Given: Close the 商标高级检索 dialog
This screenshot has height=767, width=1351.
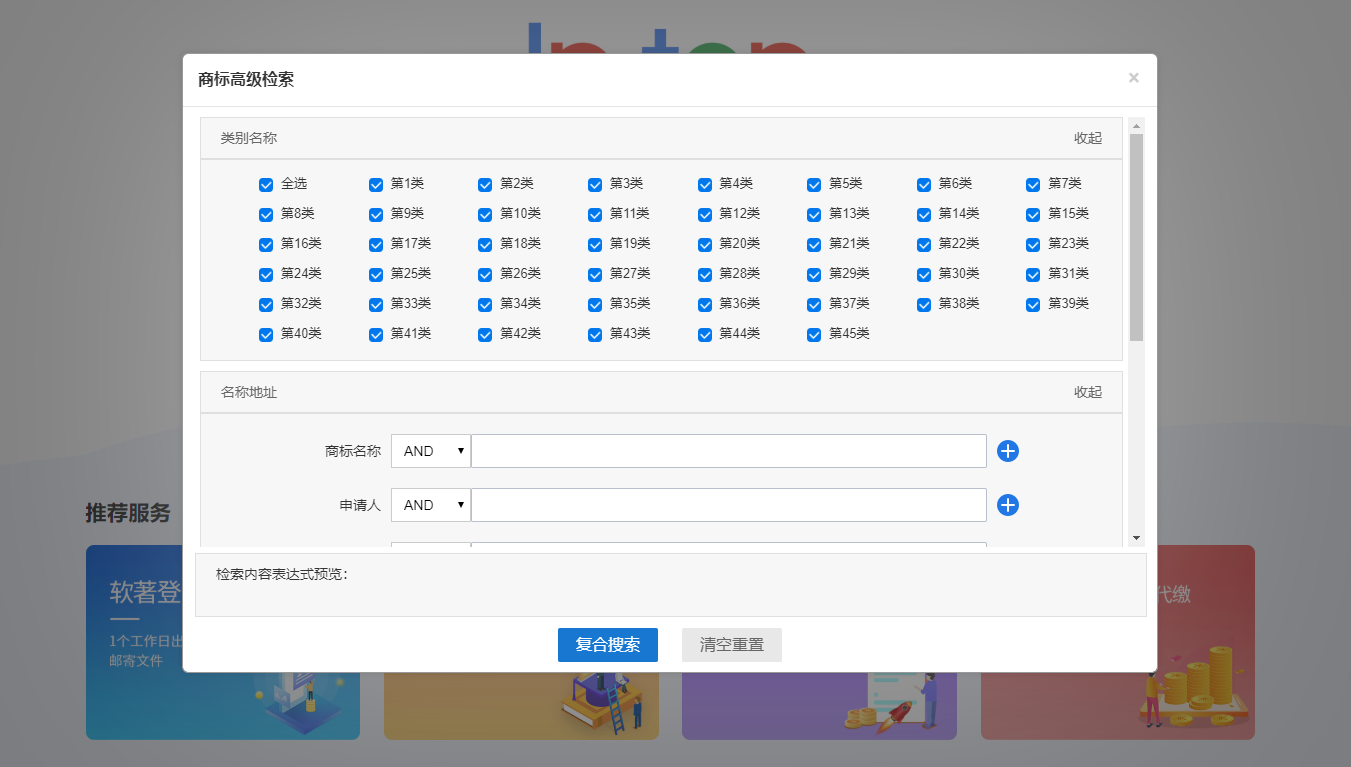Looking at the screenshot, I should click(1133, 78).
